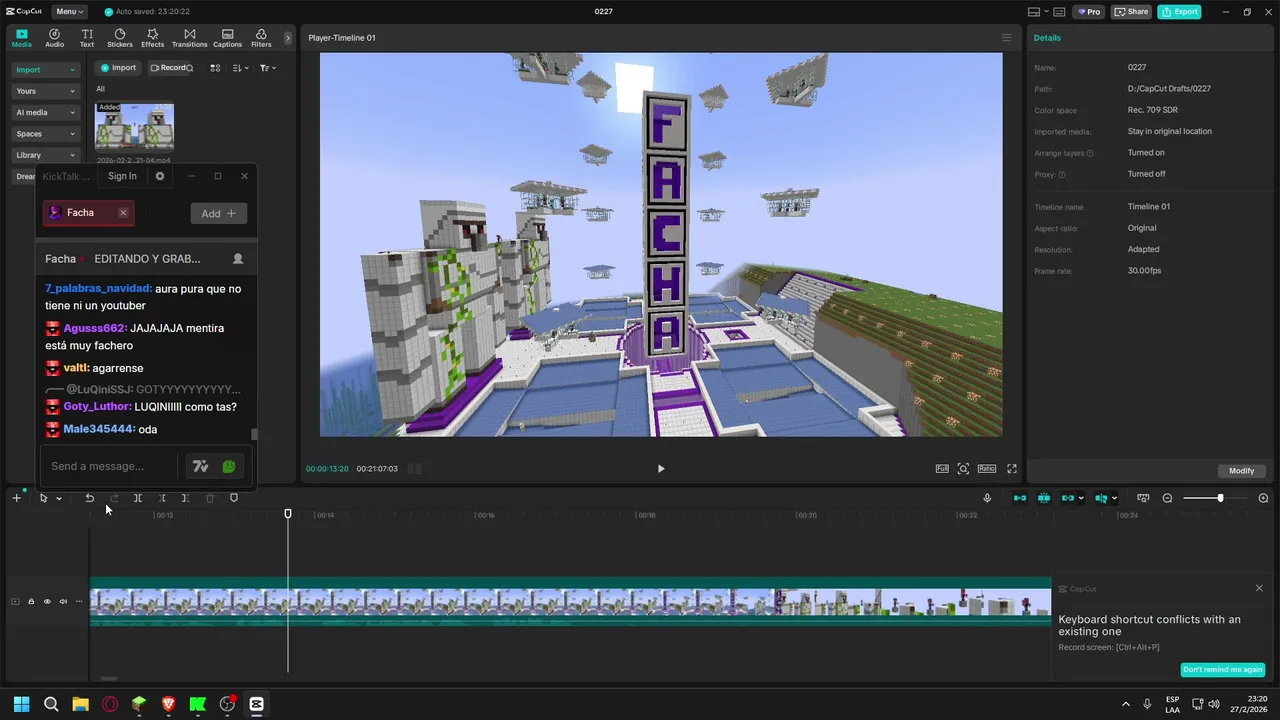Click Sign In in KickTalk window
Image resolution: width=1280 pixels, height=720 pixels.
122,176
